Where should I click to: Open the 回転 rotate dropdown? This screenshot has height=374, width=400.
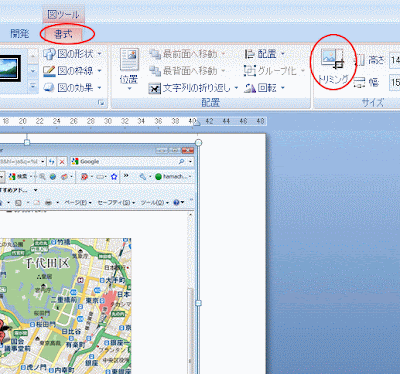click(x=265, y=88)
